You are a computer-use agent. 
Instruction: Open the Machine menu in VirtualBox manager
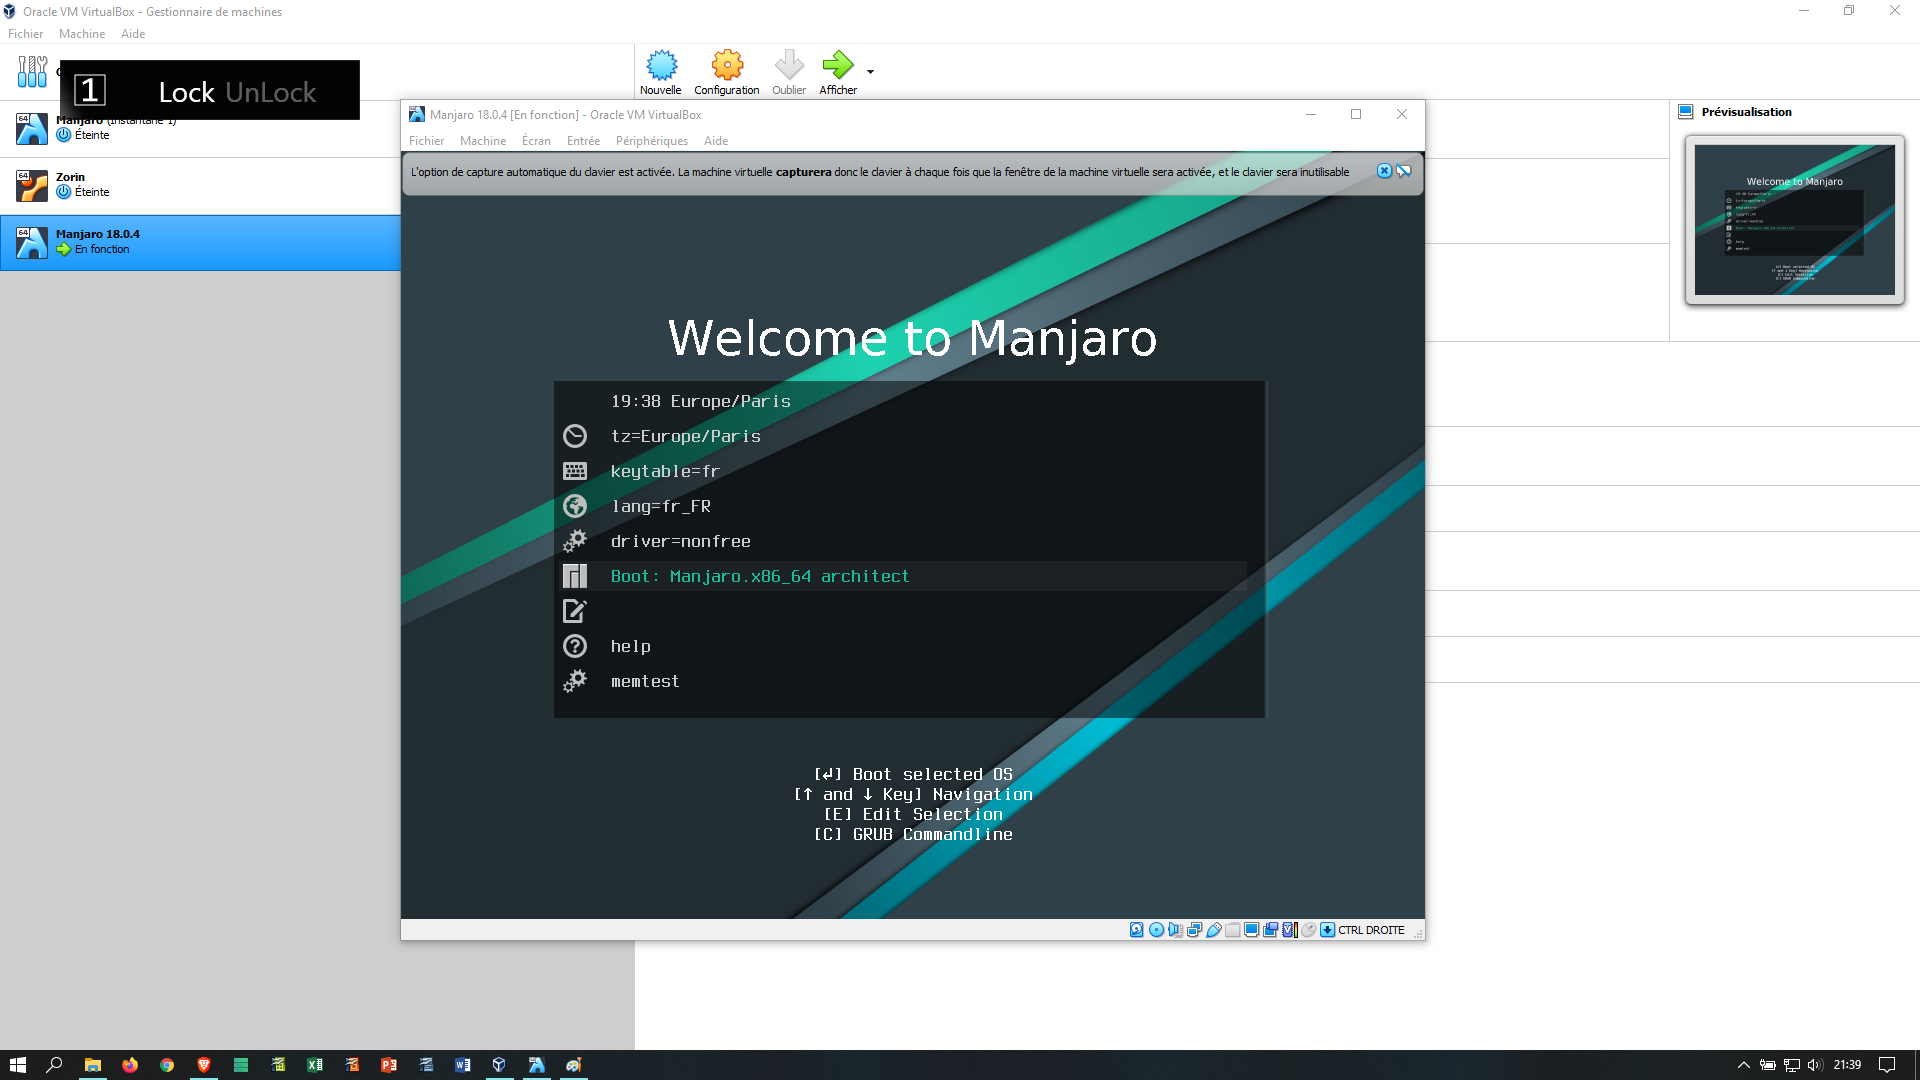click(82, 34)
